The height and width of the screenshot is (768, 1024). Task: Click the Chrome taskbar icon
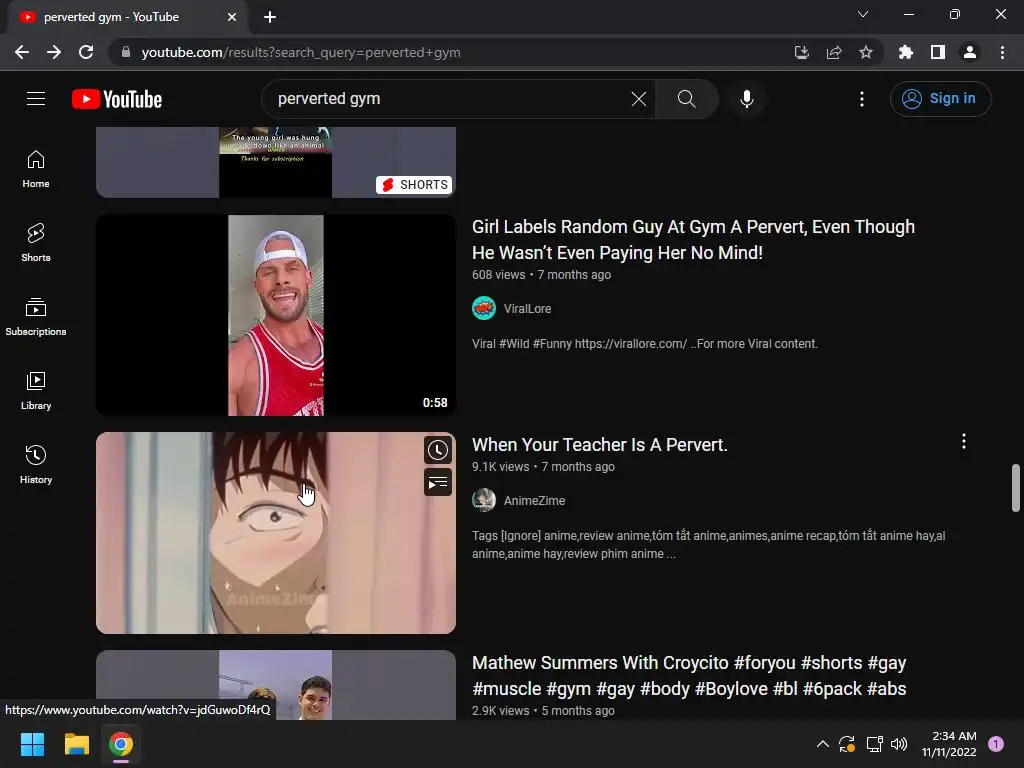(x=121, y=744)
